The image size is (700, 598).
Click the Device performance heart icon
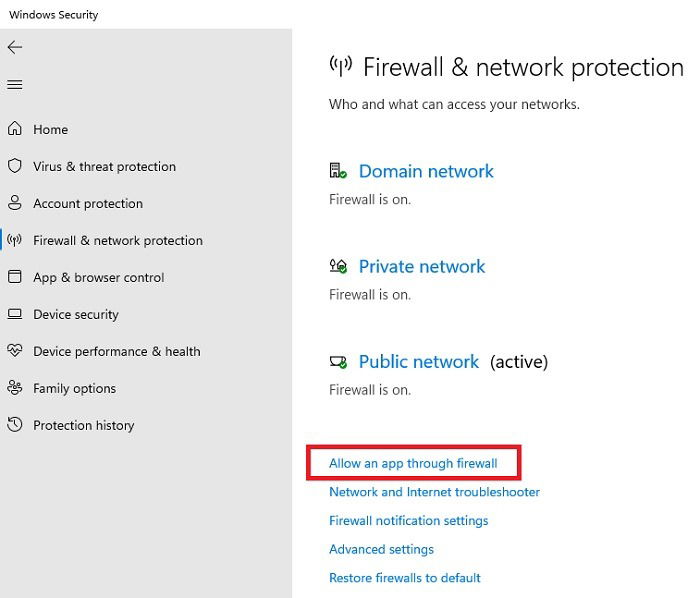(x=15, y=351)
